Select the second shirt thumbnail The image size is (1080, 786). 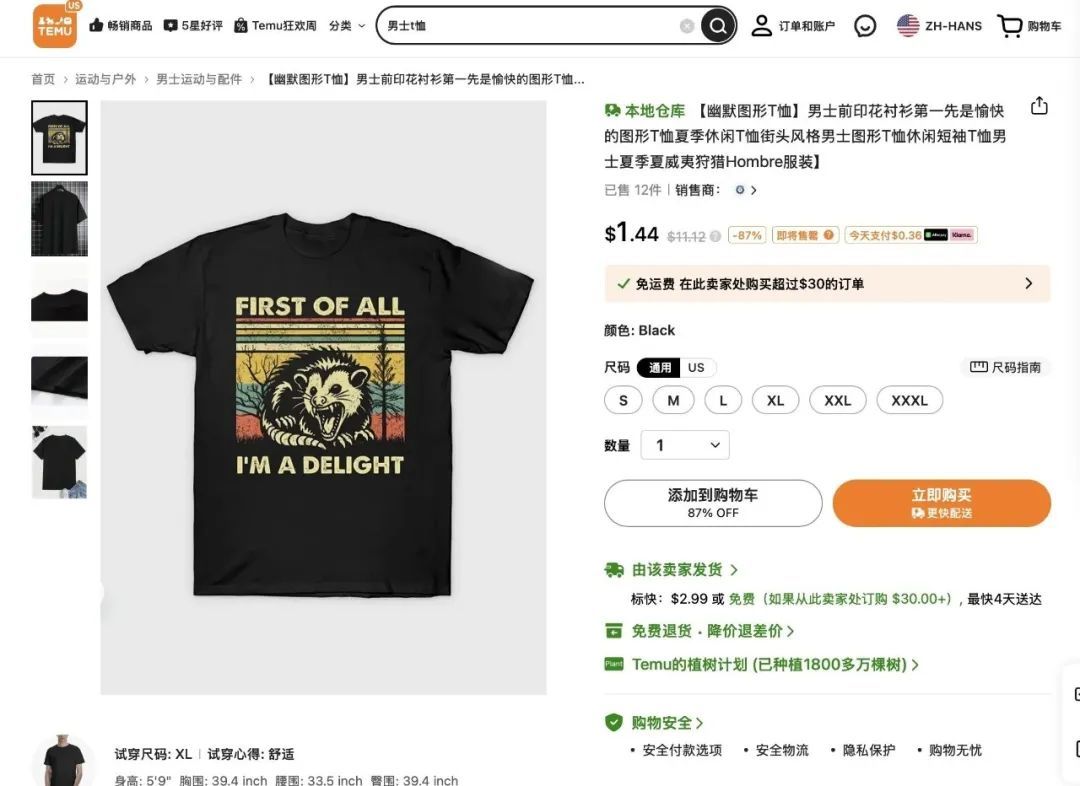pos(59,219)
